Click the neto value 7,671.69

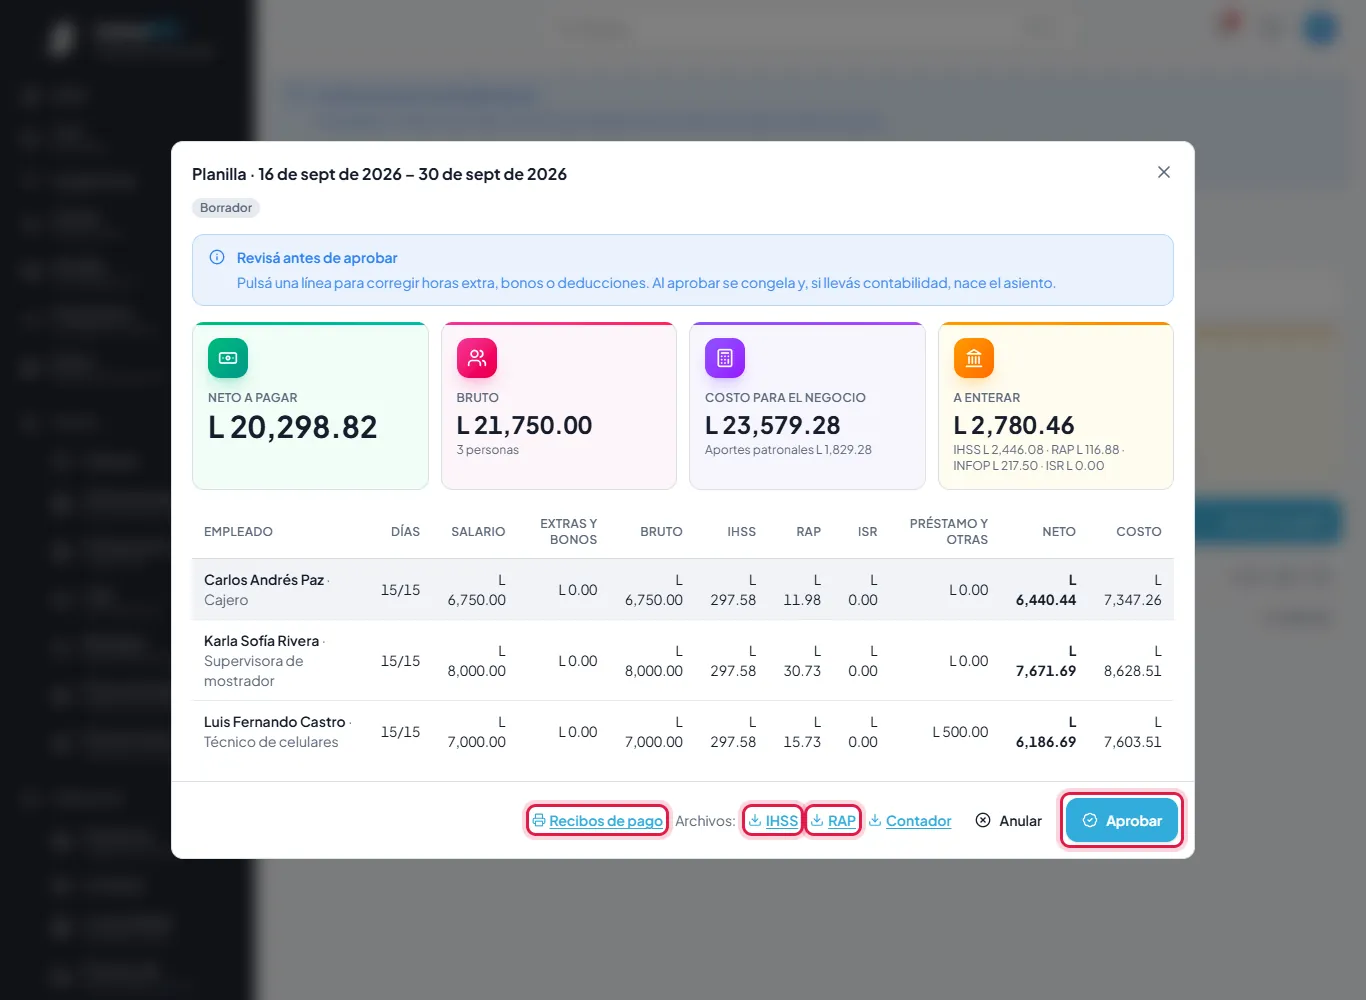[x=1046, y=661]
